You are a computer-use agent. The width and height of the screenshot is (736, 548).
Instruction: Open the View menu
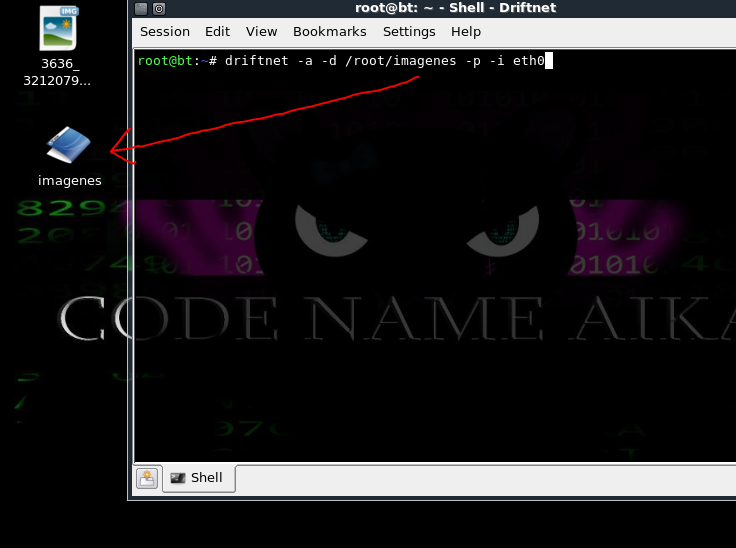tap(261, 31)
